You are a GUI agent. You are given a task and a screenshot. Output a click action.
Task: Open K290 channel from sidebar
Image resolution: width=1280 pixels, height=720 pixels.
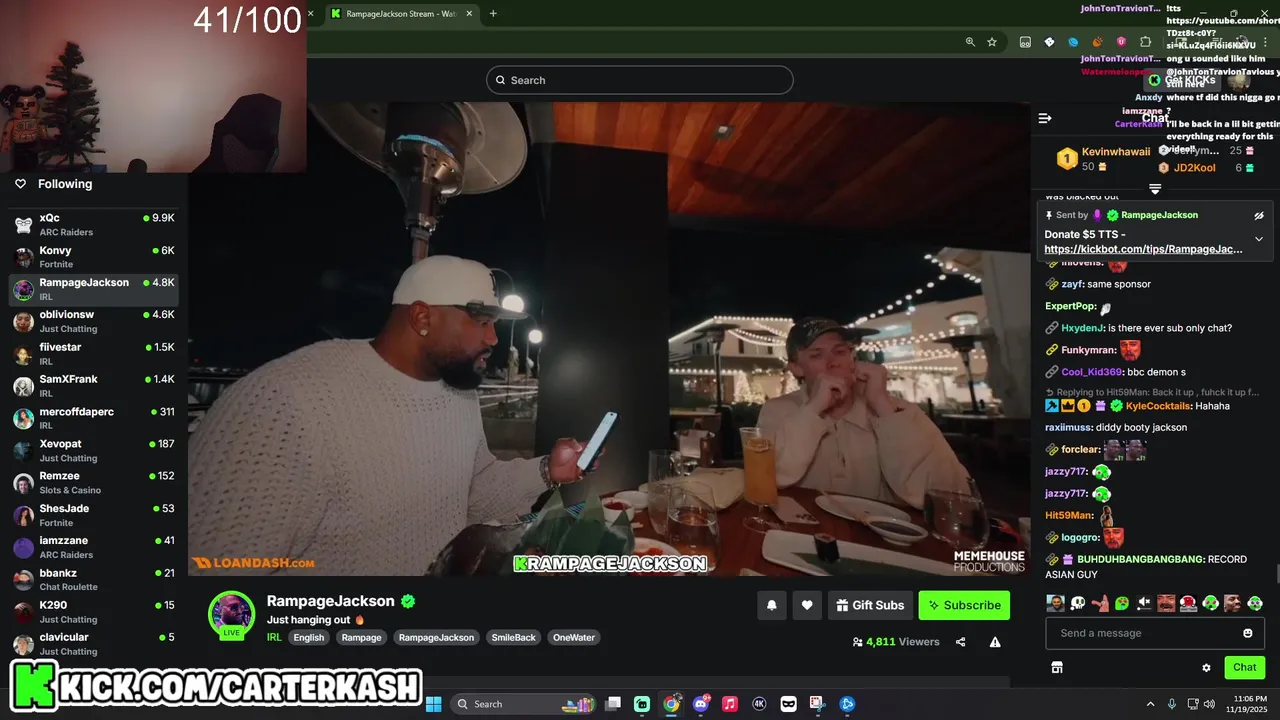pos(94,612)
